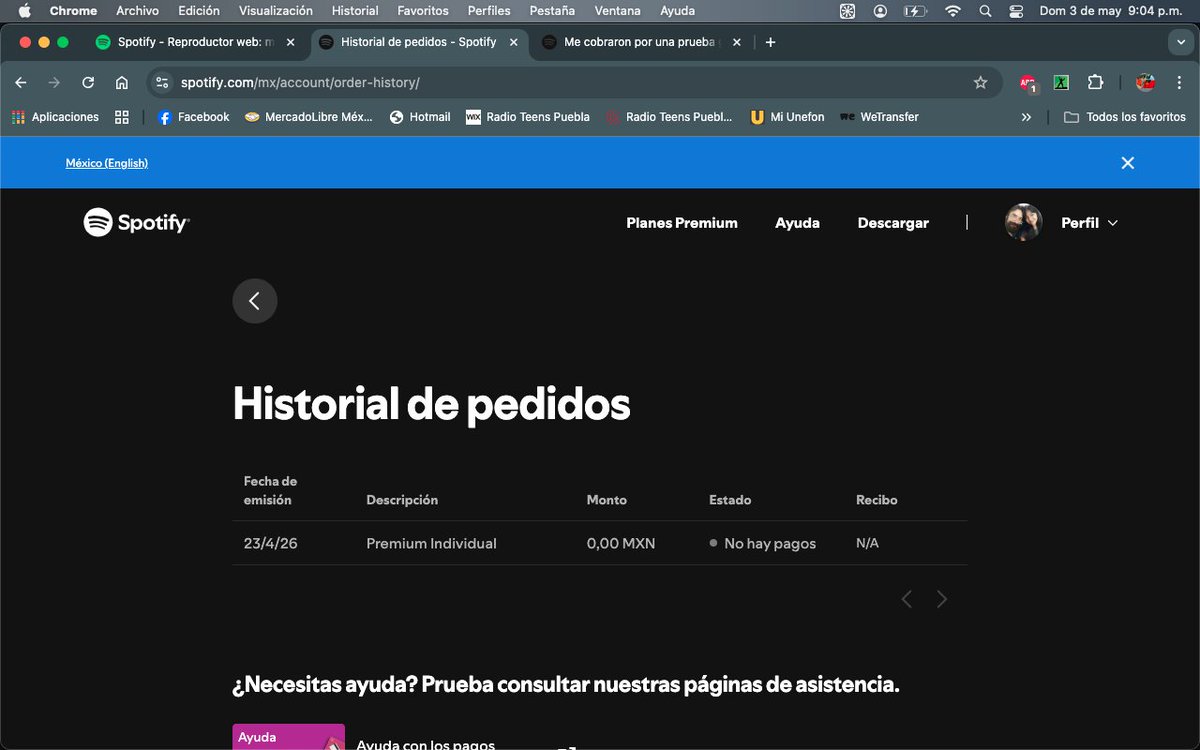This screenshot has height=750, width=1200.
Task: Open the first Radio Teens Puebla bookmark
Action: pyautogui.click(x=528, y=117)
